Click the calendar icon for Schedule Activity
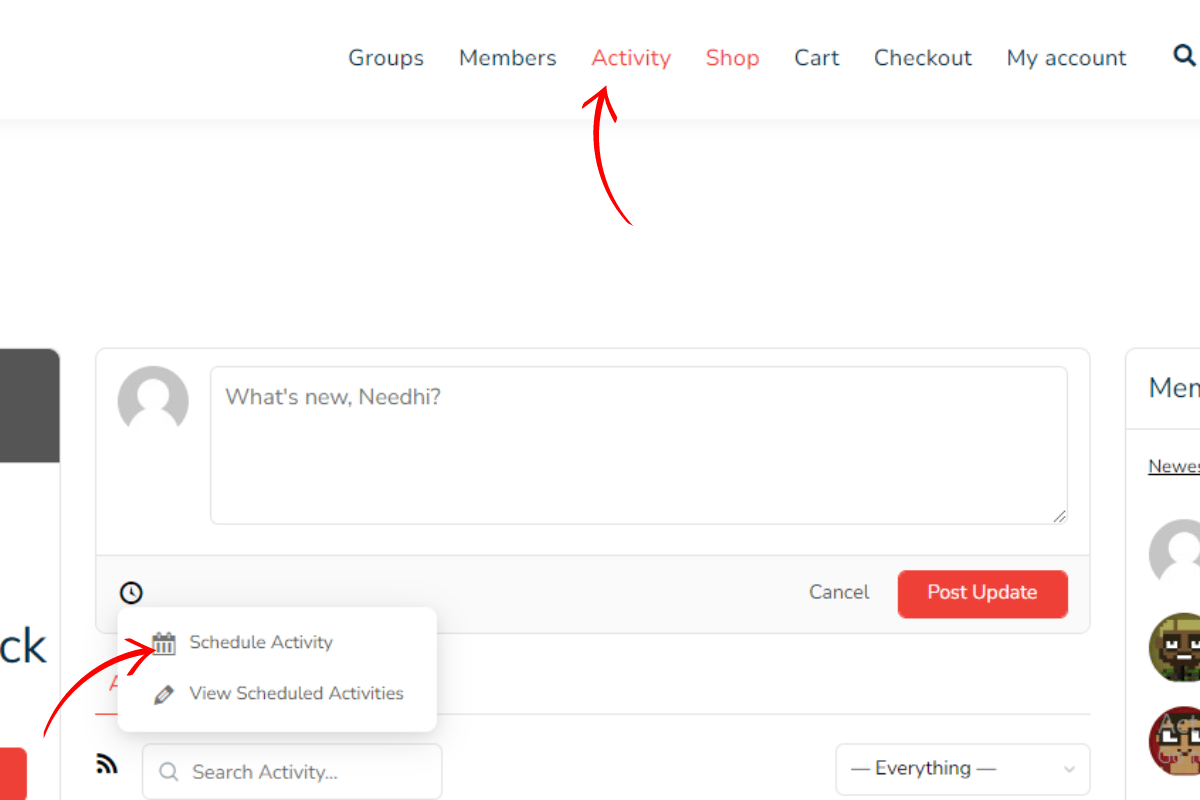 (x=164, y=643)
